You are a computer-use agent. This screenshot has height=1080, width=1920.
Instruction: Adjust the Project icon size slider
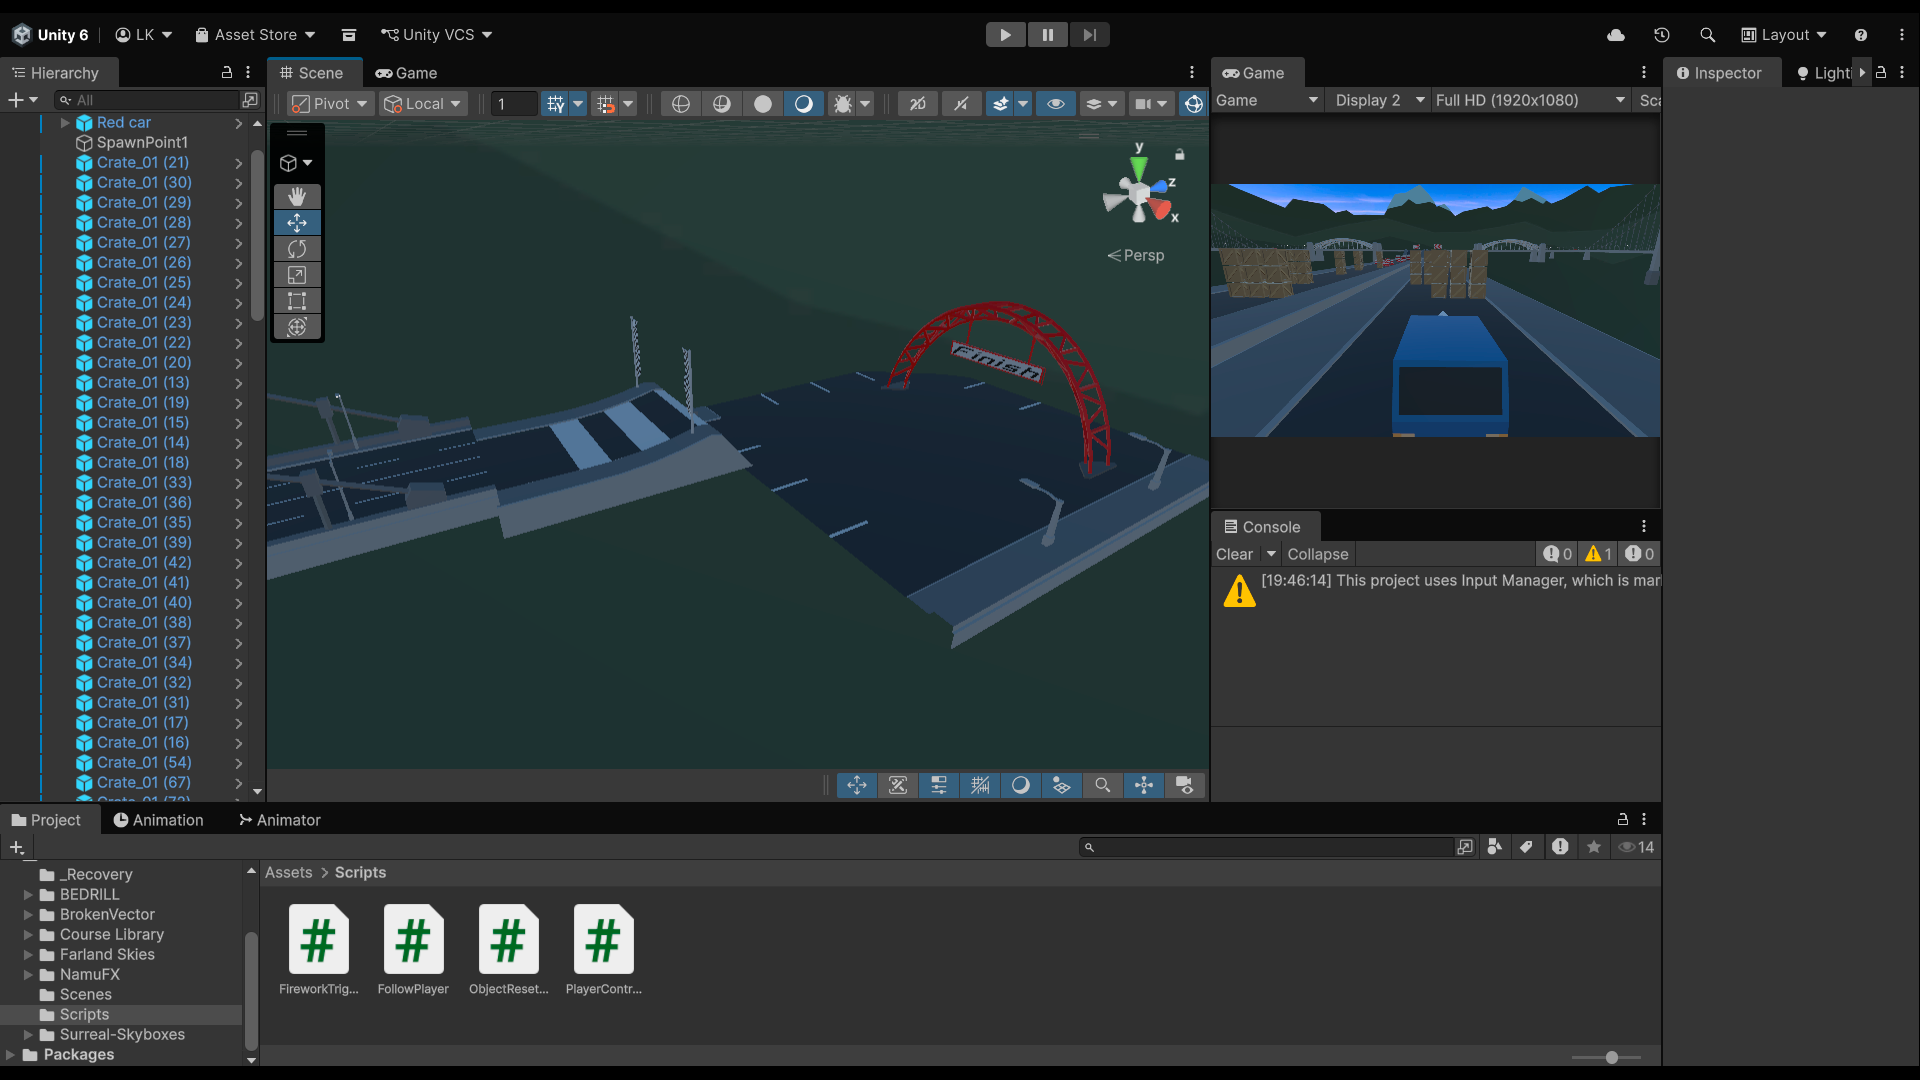click(1611, 1057)
